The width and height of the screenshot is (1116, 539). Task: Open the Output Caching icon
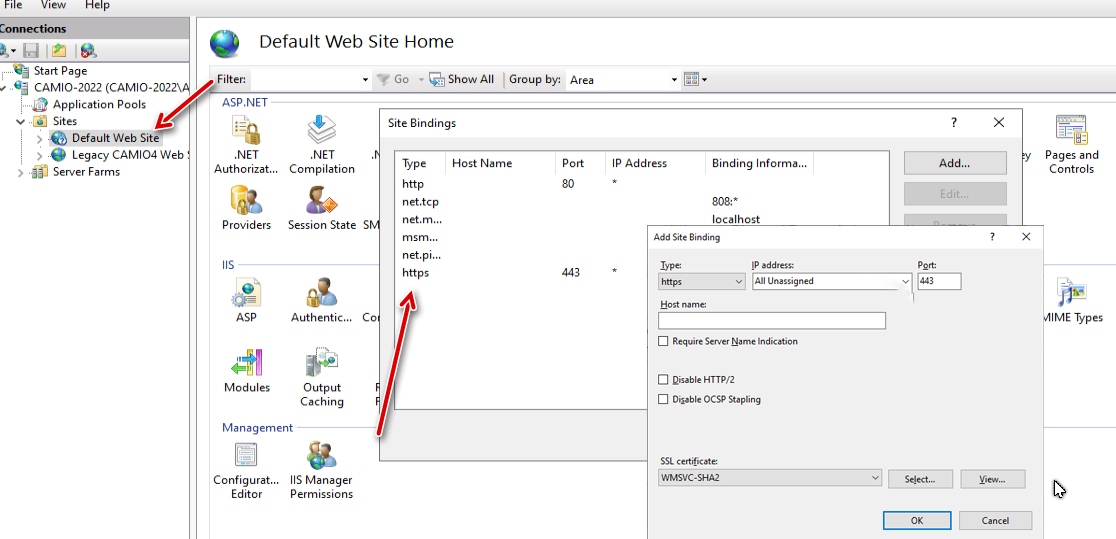tap(321, 363)
